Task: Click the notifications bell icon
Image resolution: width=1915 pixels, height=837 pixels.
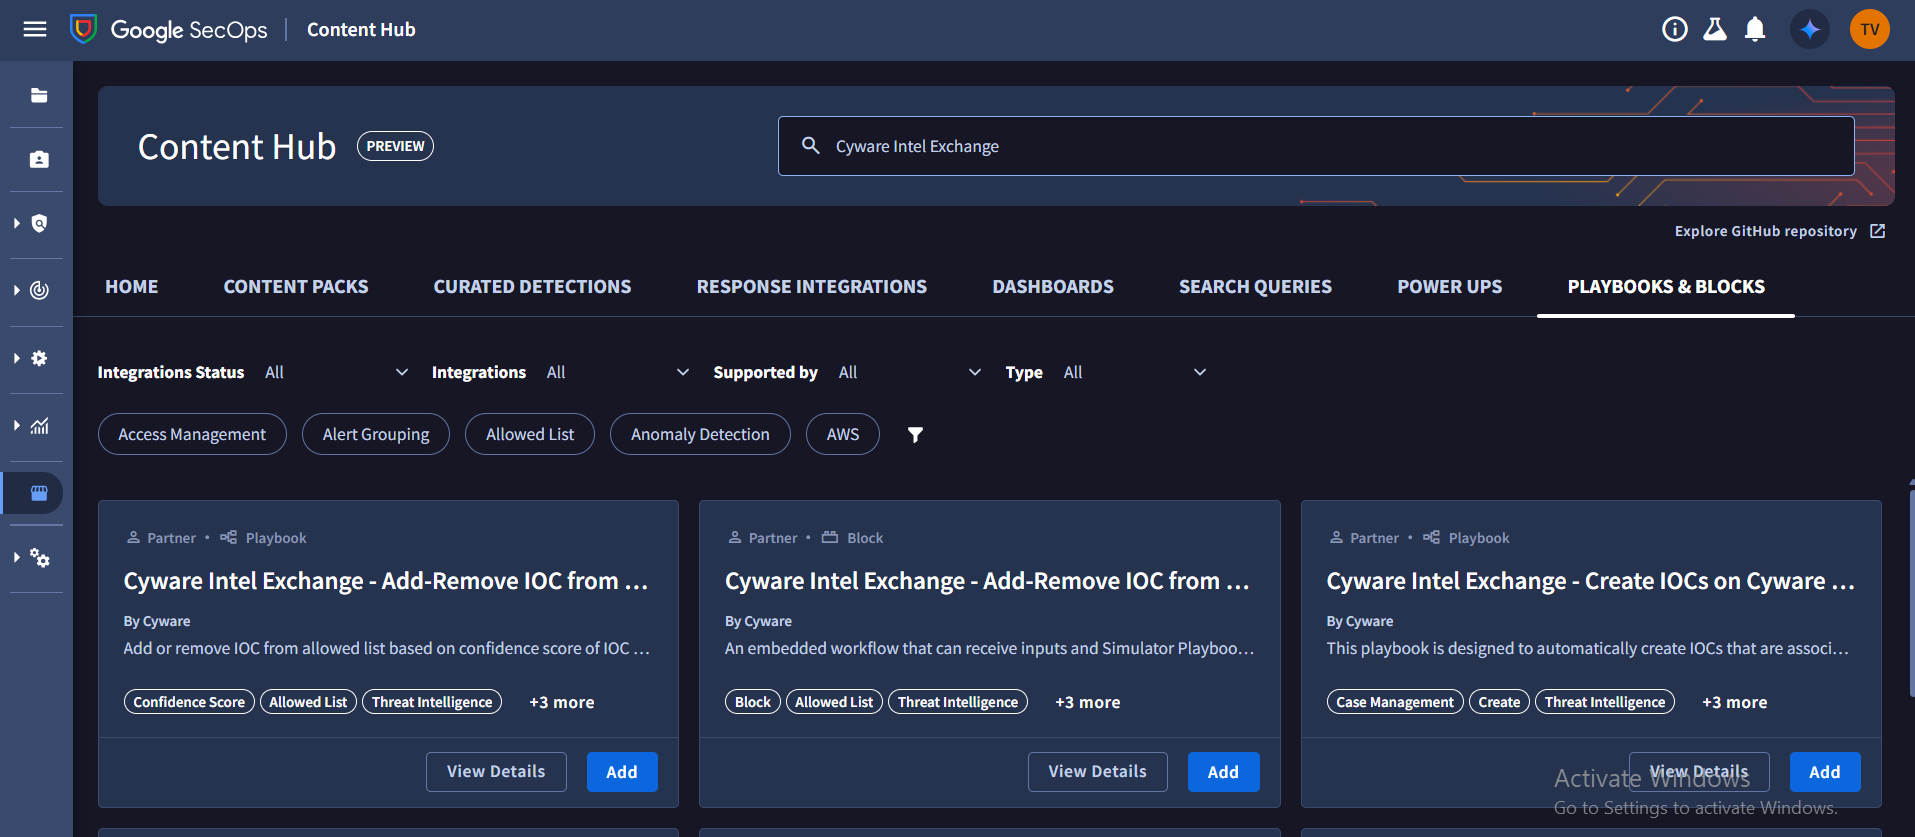Action: pyautogui.click(x=1754, y=30)
